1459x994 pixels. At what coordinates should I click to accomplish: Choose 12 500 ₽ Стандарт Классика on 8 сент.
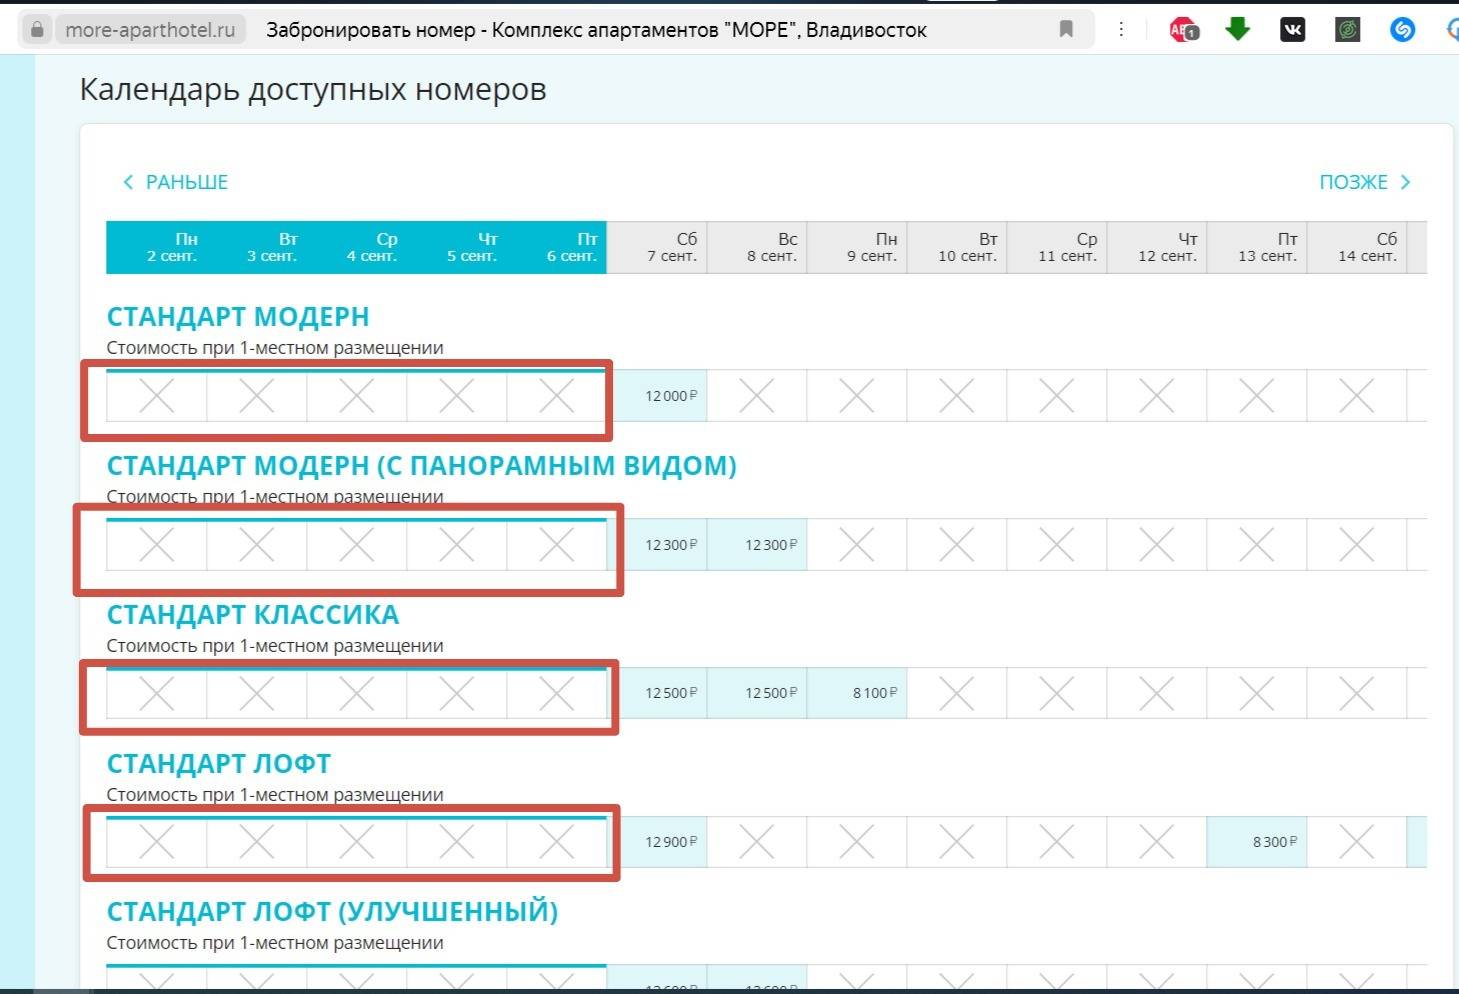pos(757,693)
